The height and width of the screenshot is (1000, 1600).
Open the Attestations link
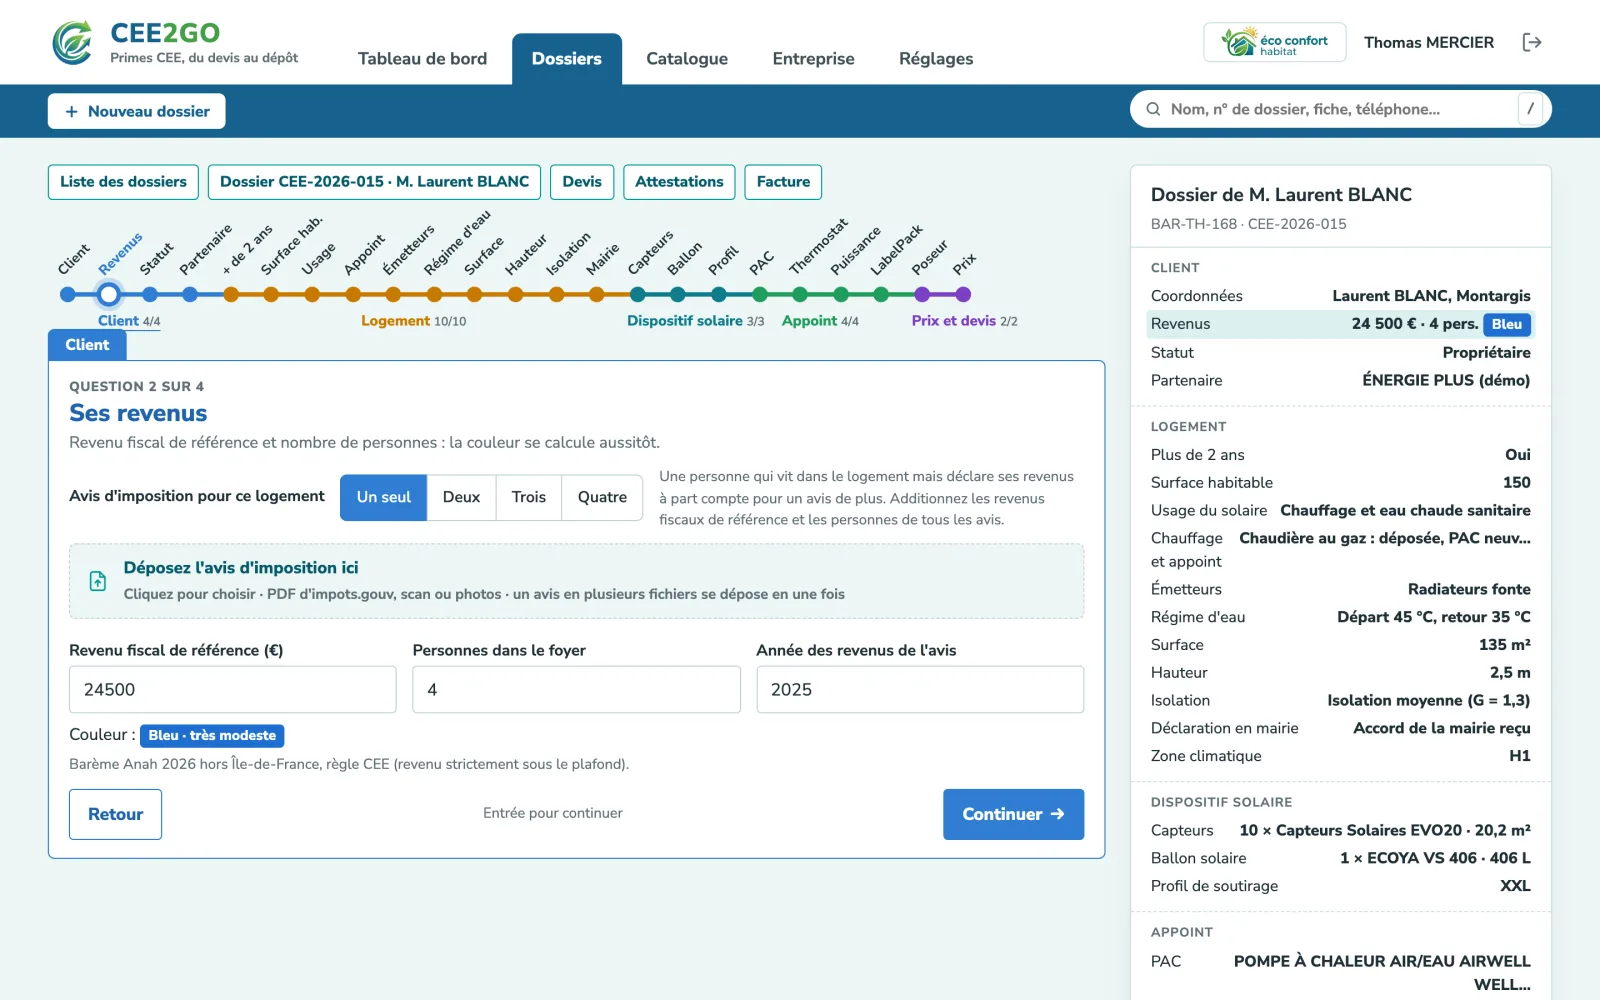pos(679,182)
